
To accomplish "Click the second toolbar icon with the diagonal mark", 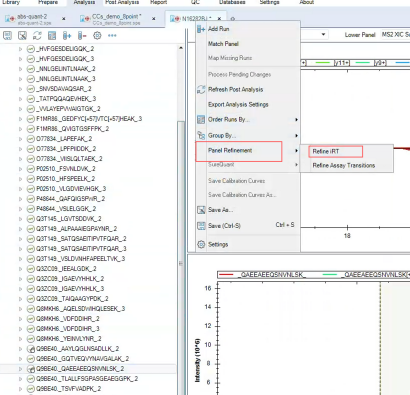I will point(22,35).
